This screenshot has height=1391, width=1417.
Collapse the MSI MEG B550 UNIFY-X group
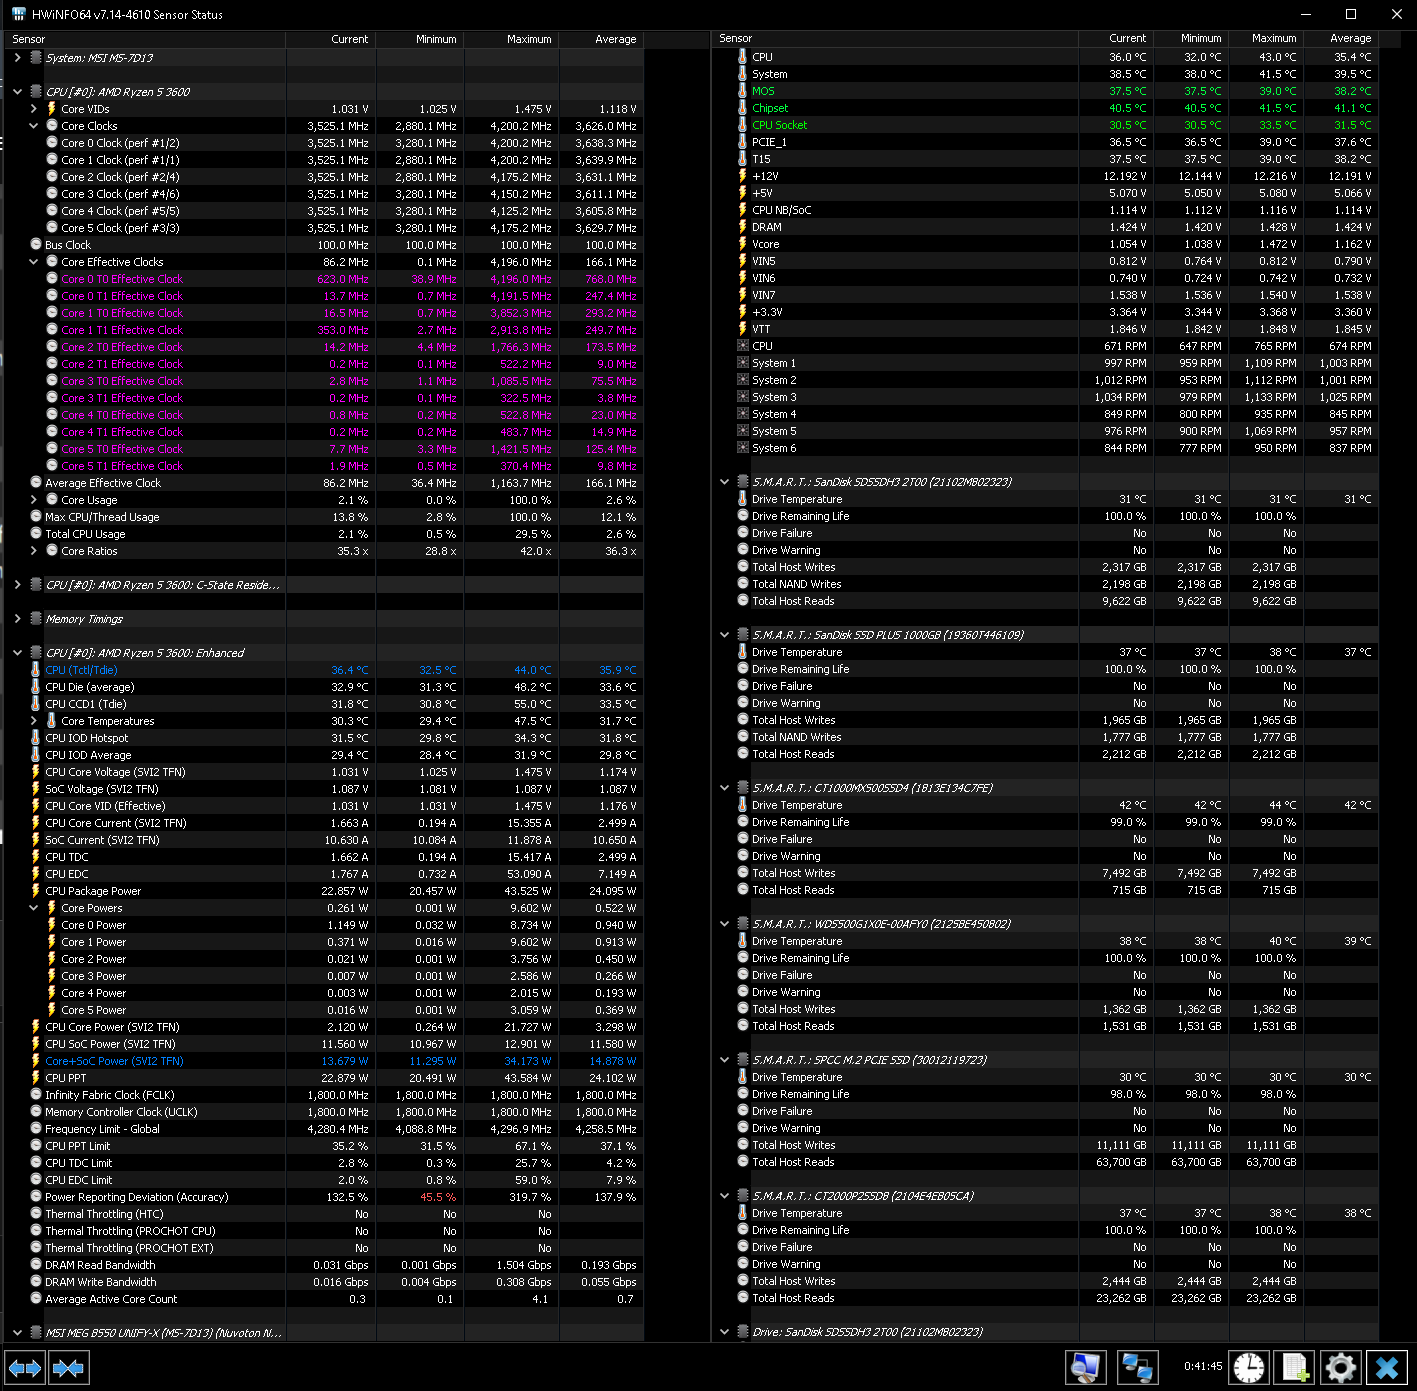pyautogui.click(x=17, y=1333)
